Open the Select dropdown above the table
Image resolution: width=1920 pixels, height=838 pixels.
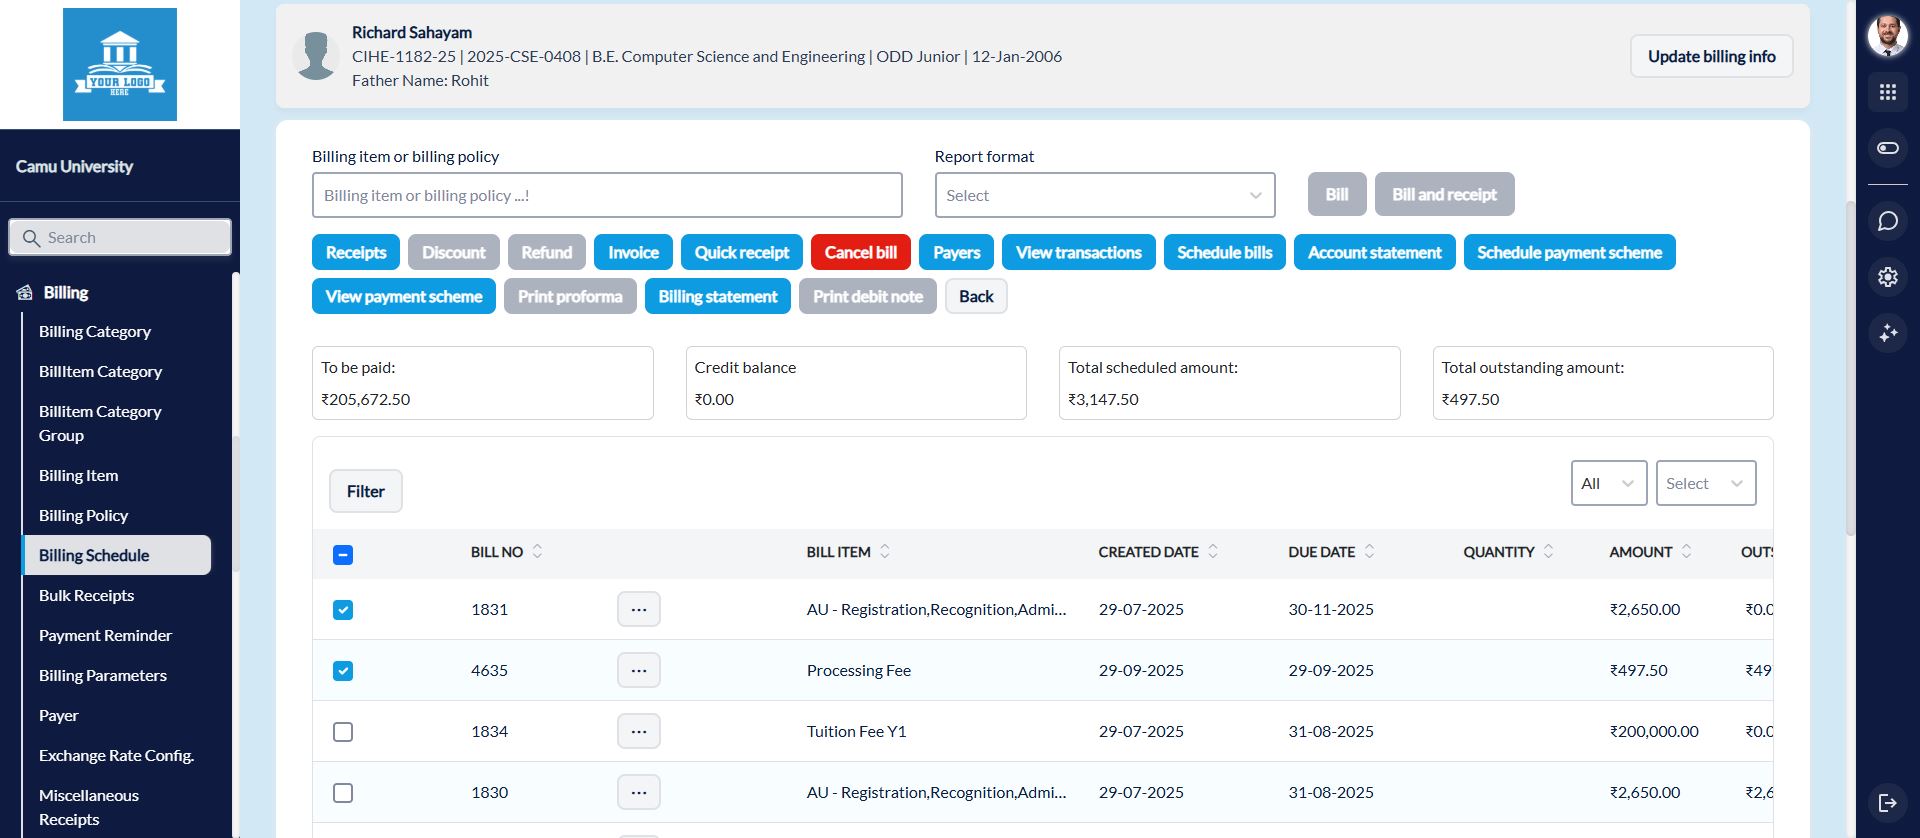(x=1706, y=483)
